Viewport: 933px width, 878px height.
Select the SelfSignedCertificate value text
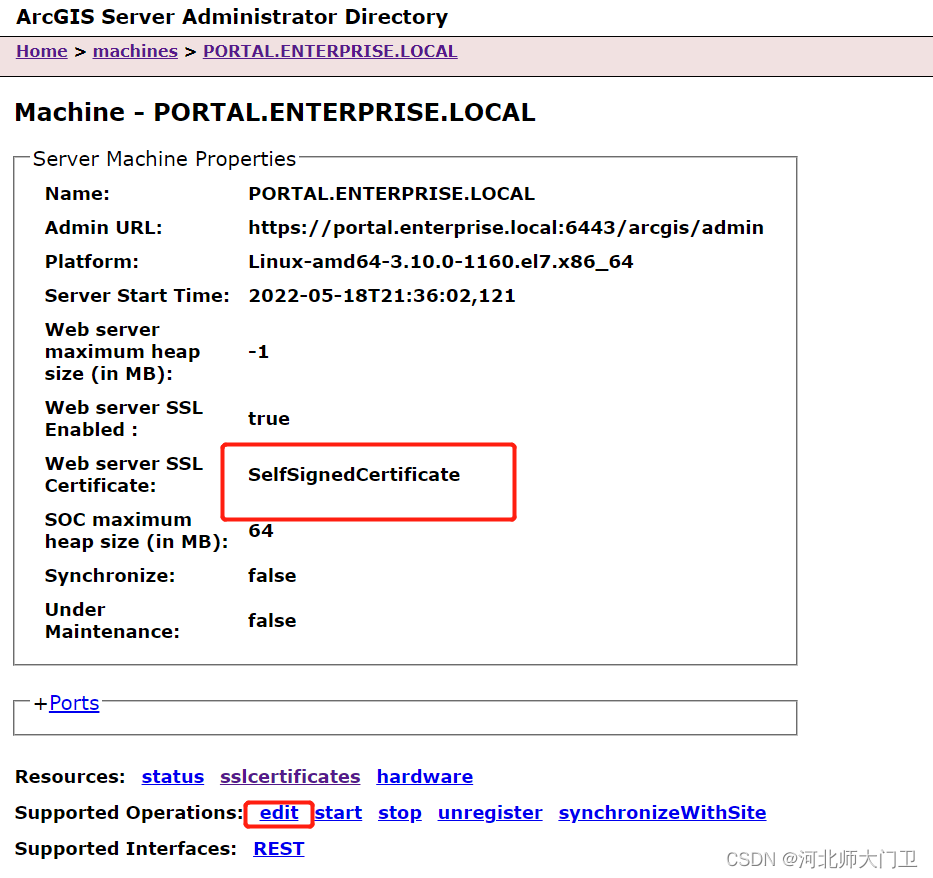pos(354,475)
